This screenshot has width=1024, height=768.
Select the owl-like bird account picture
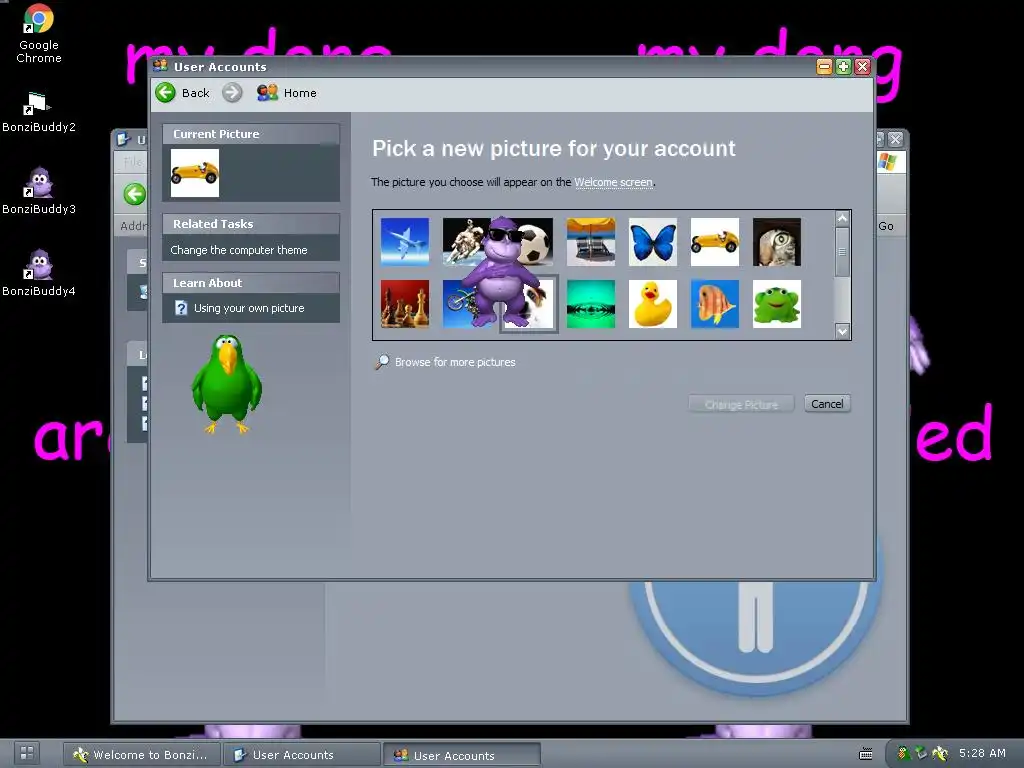pos(776,242)
